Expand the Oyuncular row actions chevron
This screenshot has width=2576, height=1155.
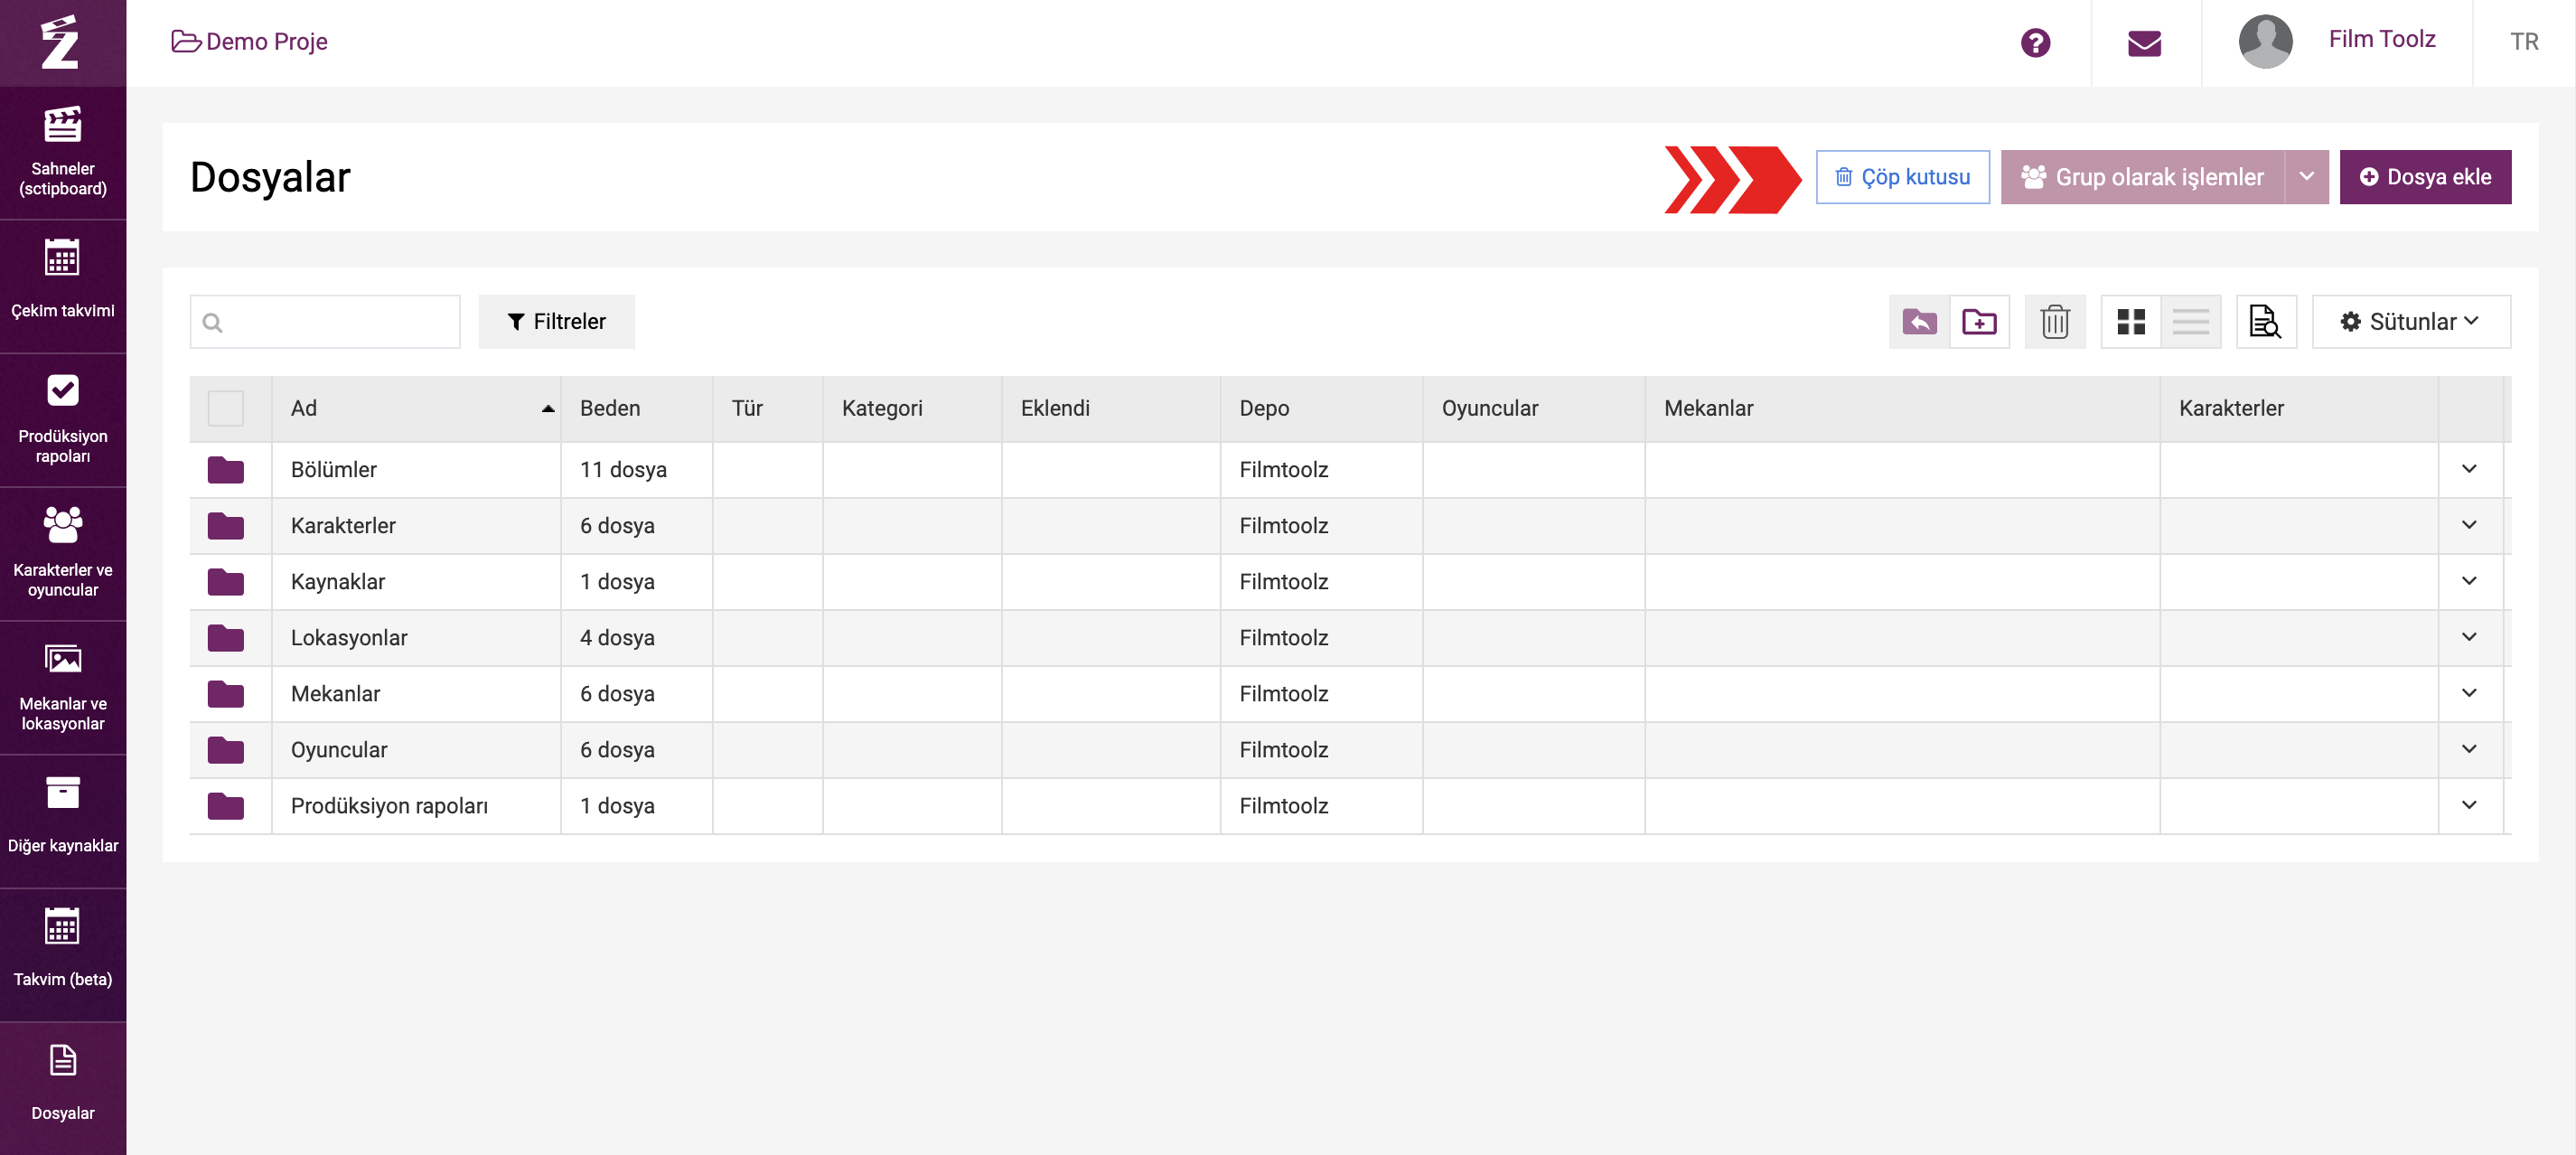click(x=2469, y=749)
